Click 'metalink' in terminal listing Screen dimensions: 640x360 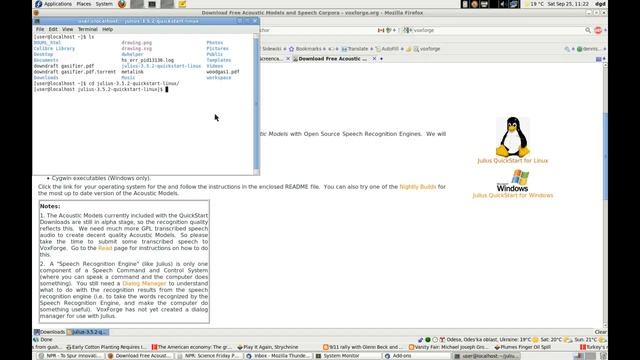point(132,72)
